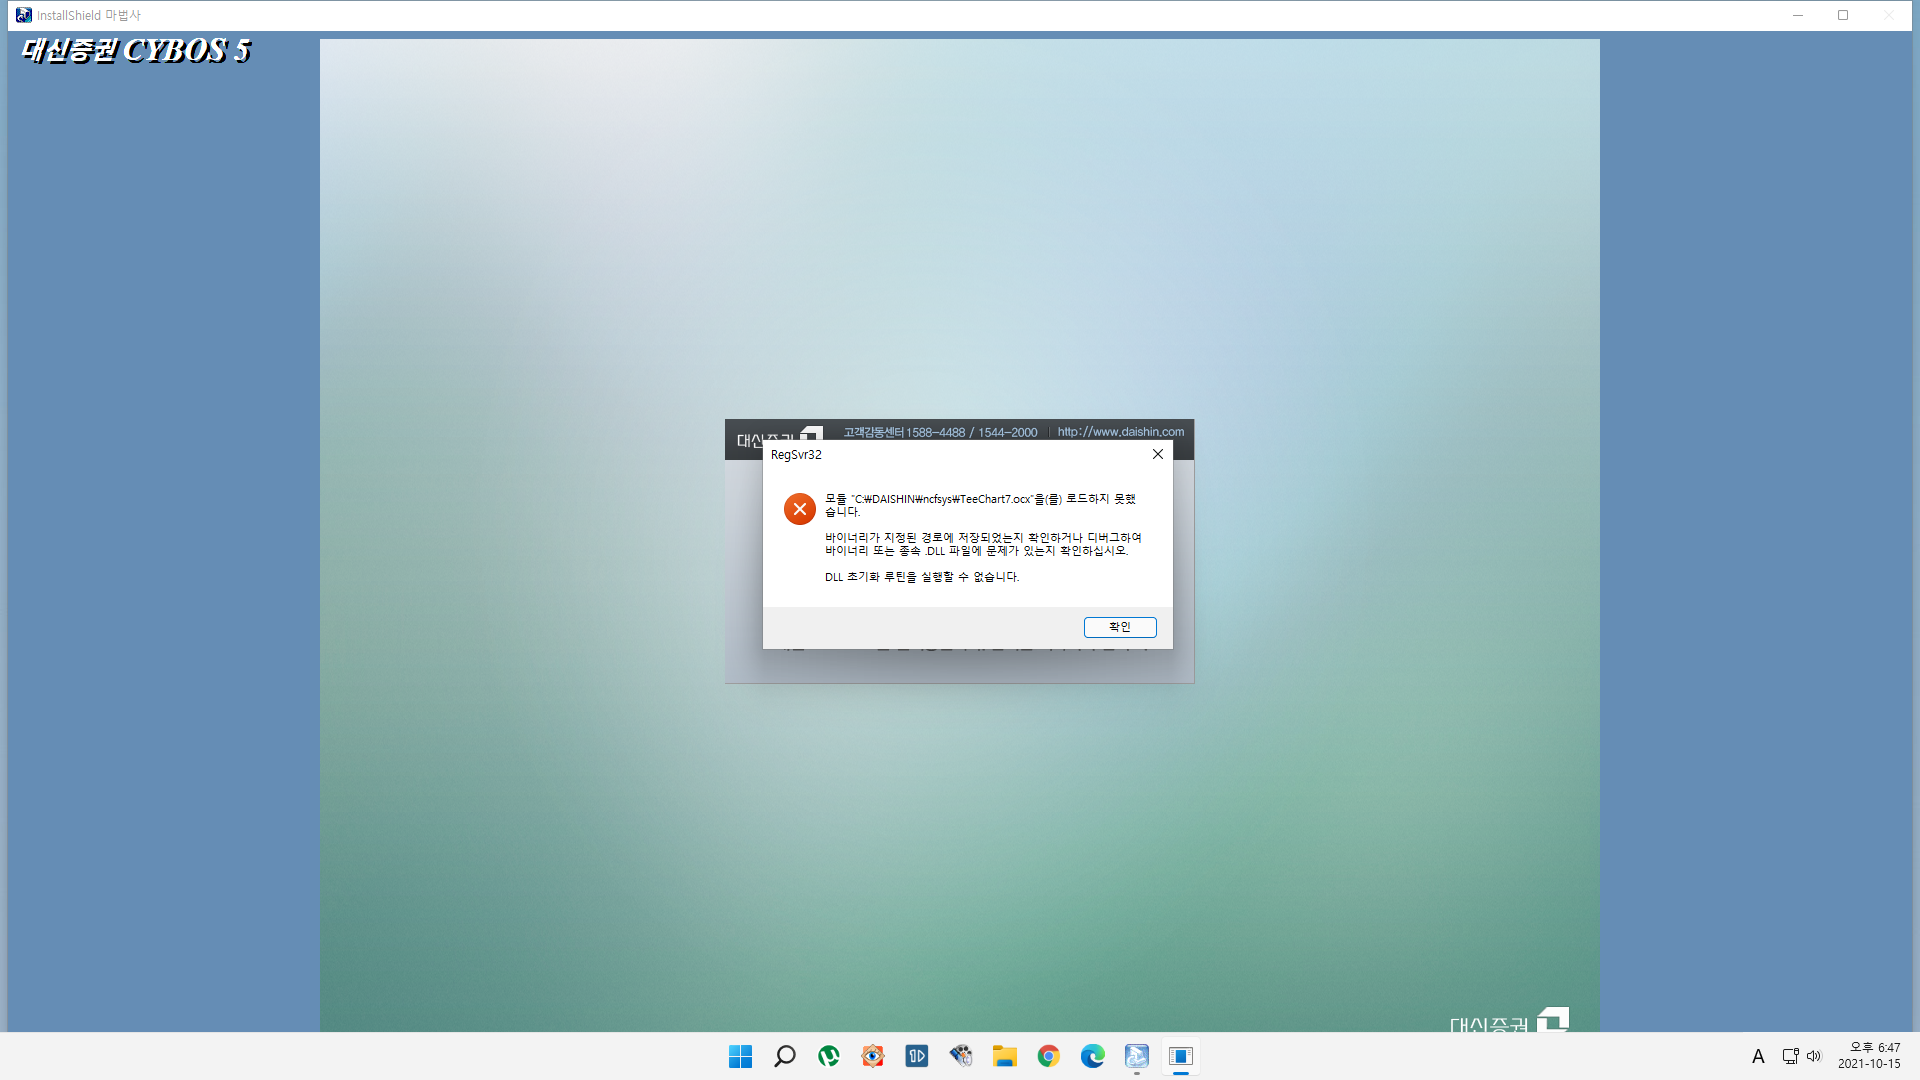Click the 확인 button in RegSvr32 dialog
The width and height of the screenshot is (1920, 1080).
tap(1120, 627)
